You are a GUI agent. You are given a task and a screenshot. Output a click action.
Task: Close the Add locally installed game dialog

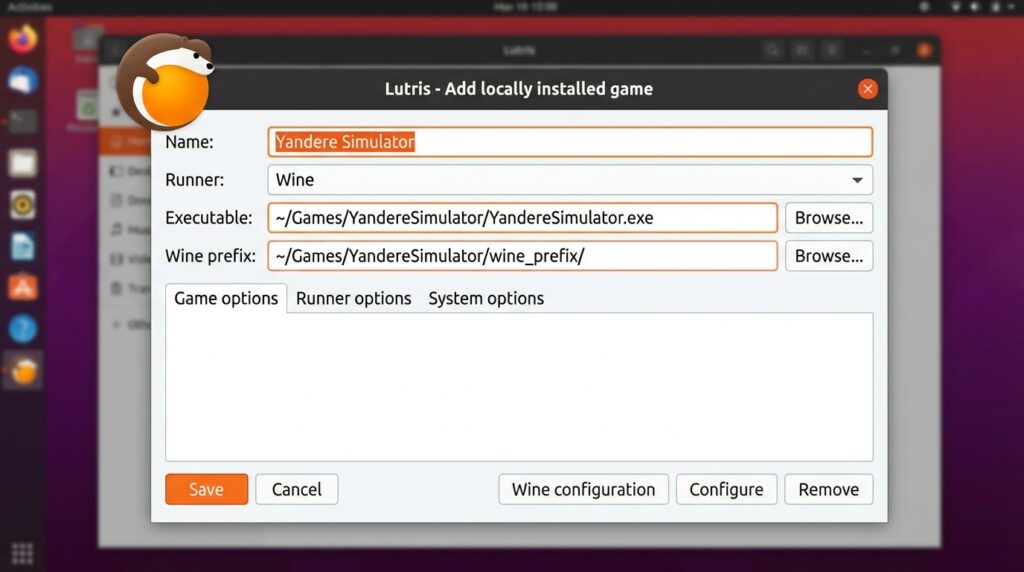[867, 89]
